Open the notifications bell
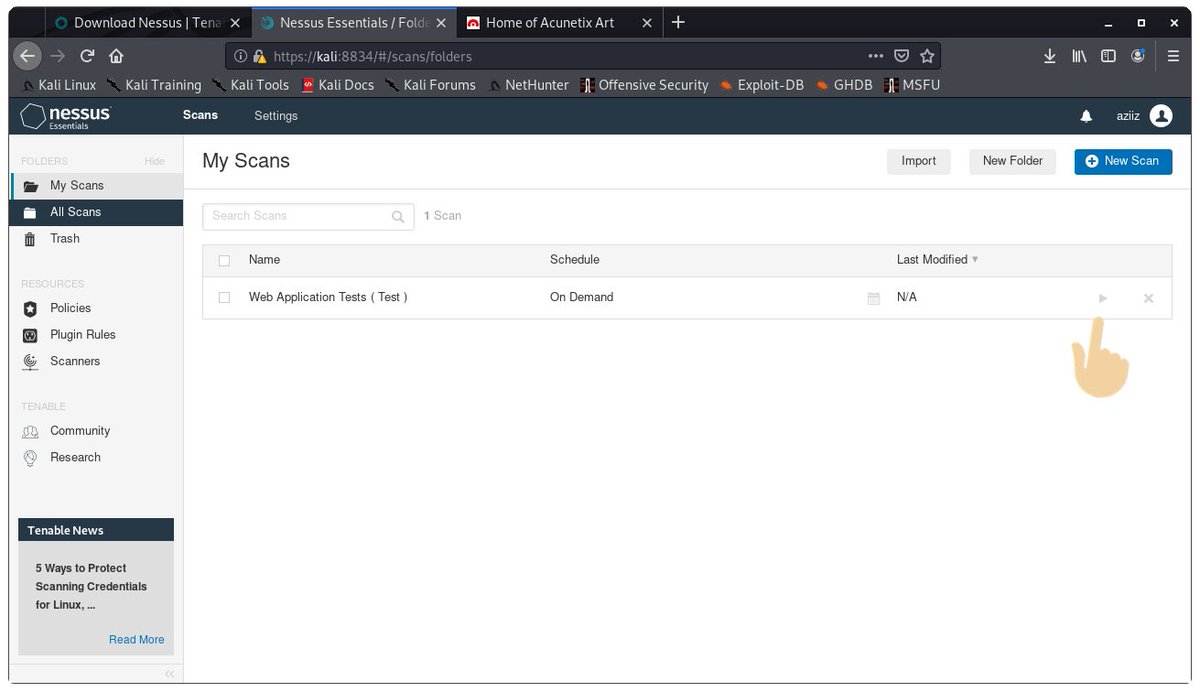The image size is (1200, 692). (x=1086, y=116)
